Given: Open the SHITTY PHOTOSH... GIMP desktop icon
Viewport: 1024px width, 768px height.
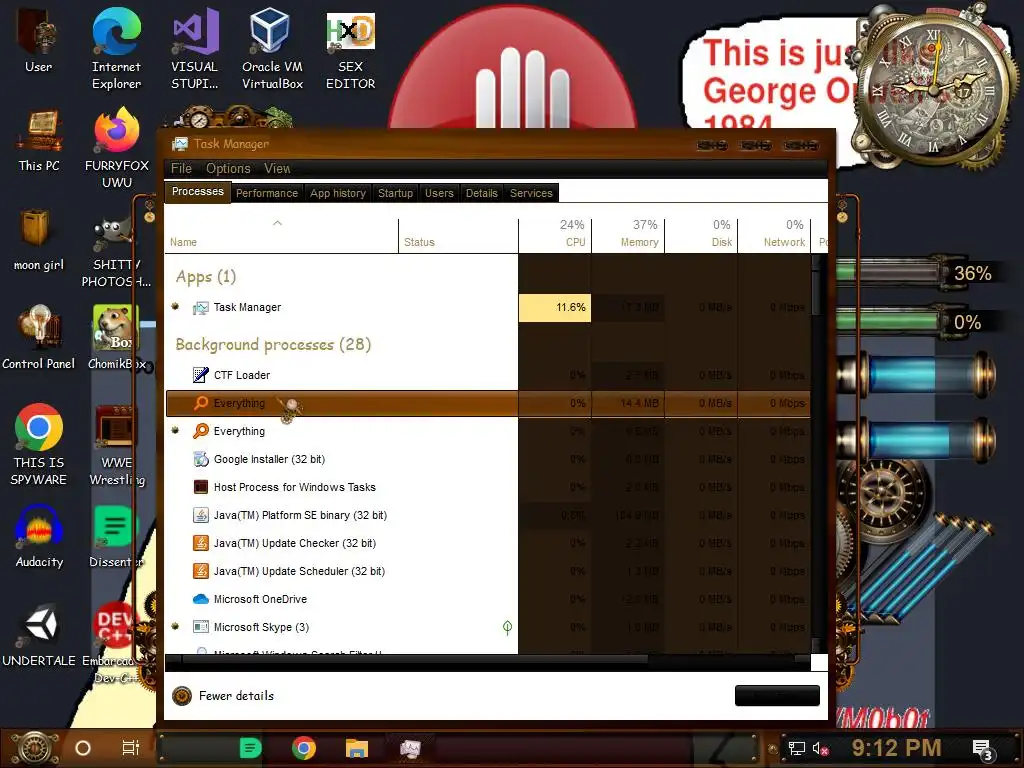Looking at the screenshot, I should (116, 253).
